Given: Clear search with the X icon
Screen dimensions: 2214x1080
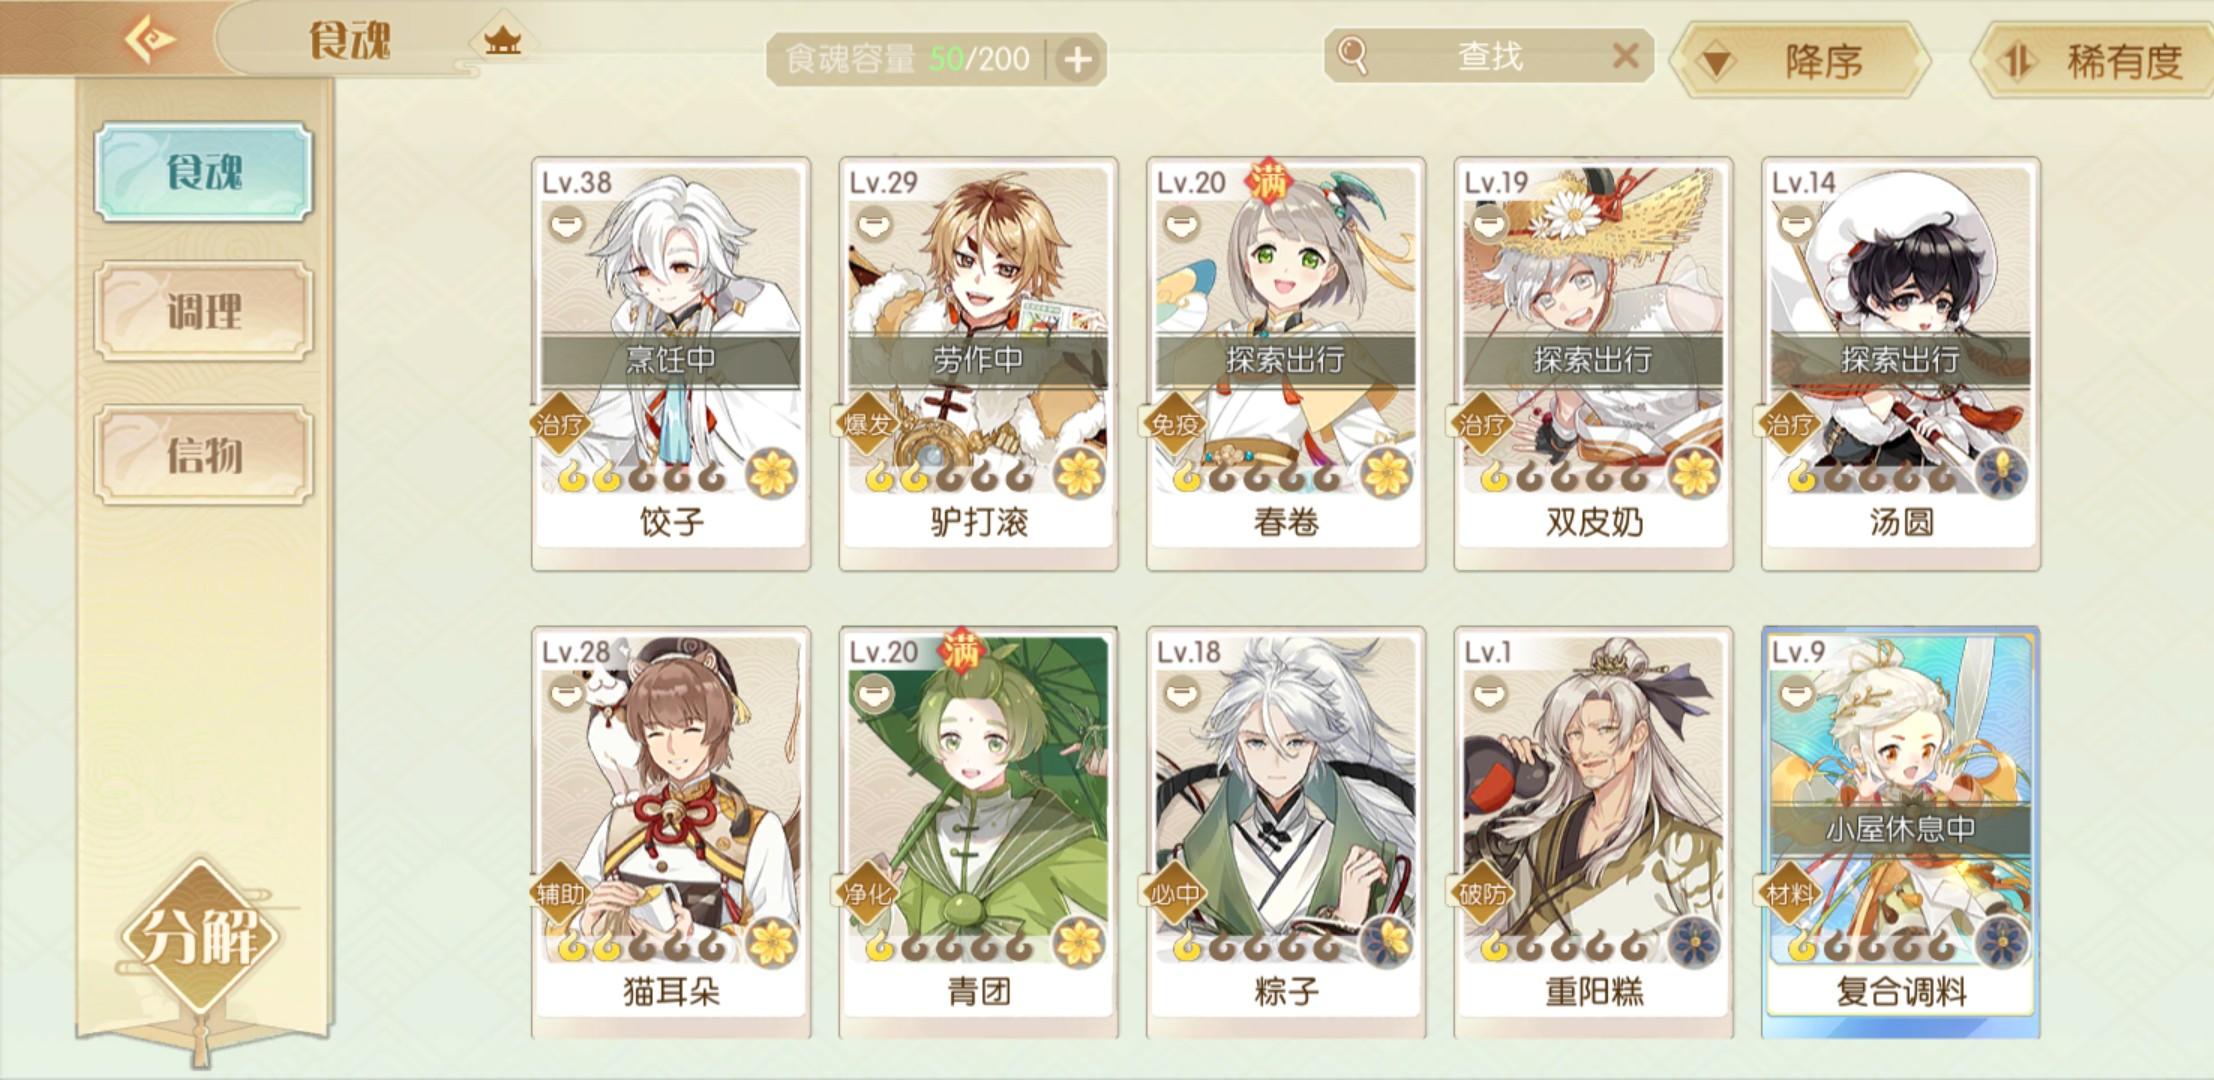Looking at the screenshot, I should coord(1626,56).
